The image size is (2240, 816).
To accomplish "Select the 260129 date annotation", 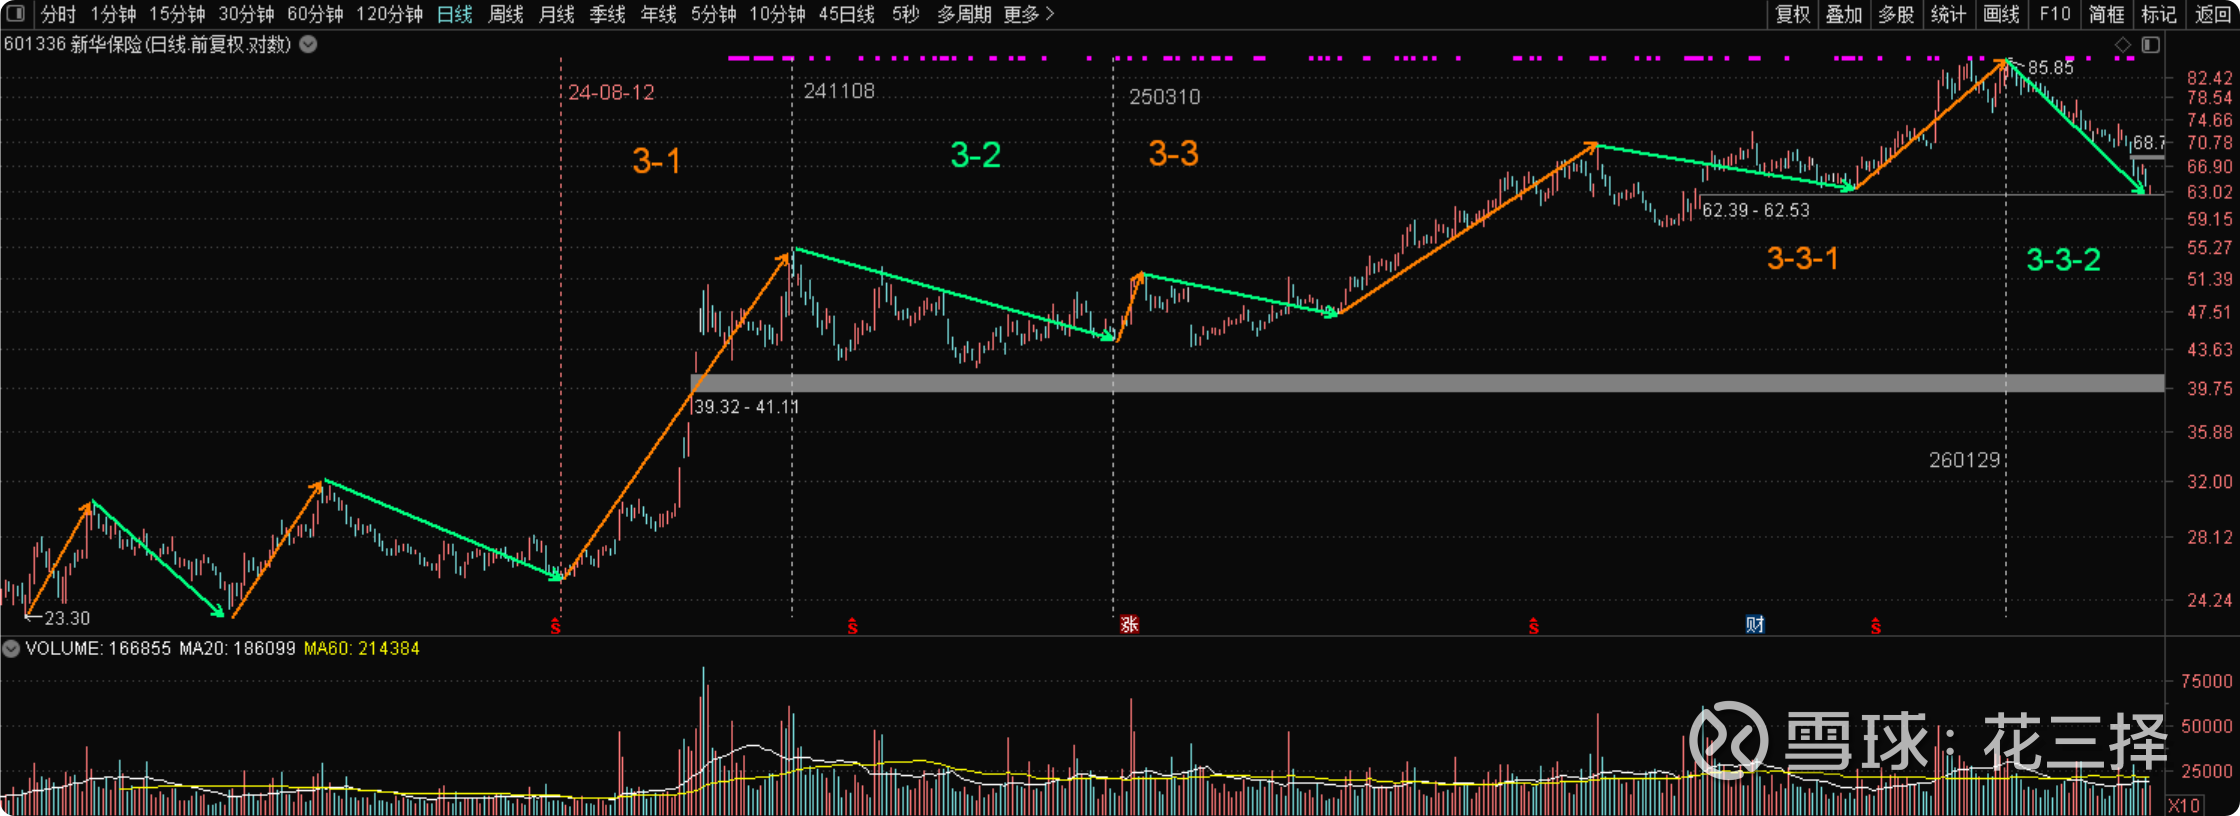I will click(x=1964, y=460).
